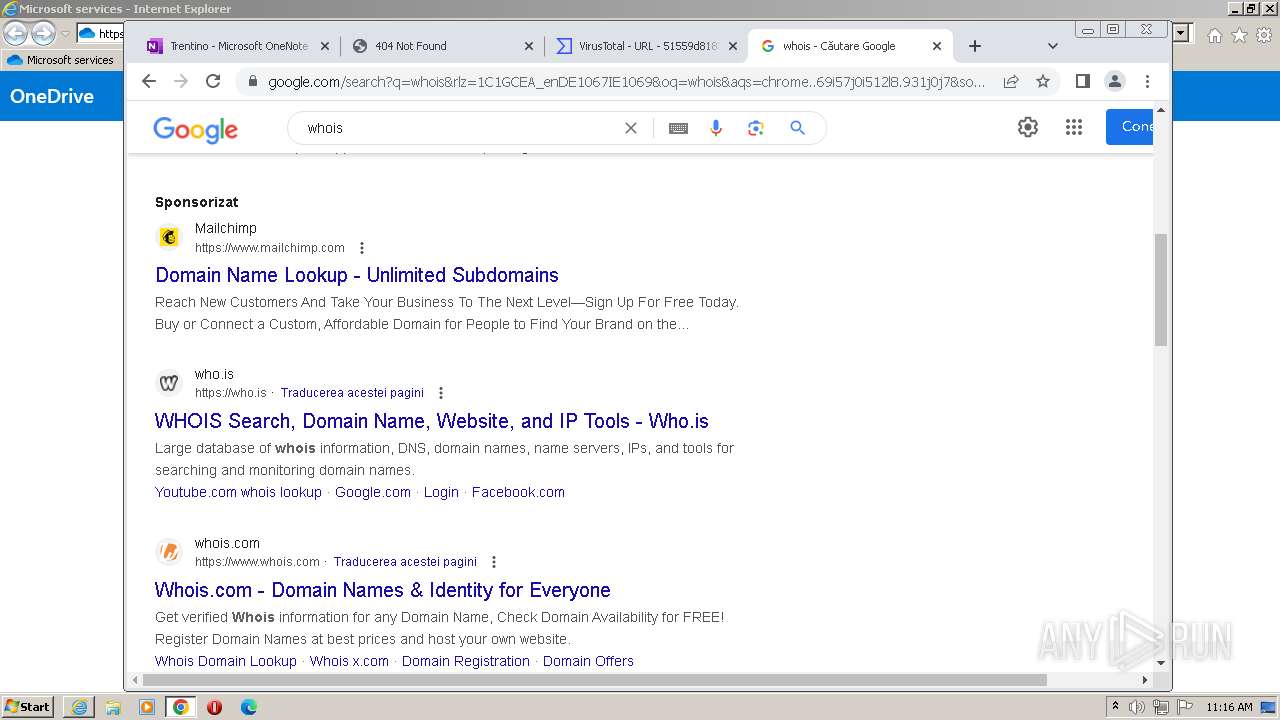Image resolution: width=1280 pixels, height=720 pixels.
Task: Start voice search with microphone
Action: tap(716, 128)
